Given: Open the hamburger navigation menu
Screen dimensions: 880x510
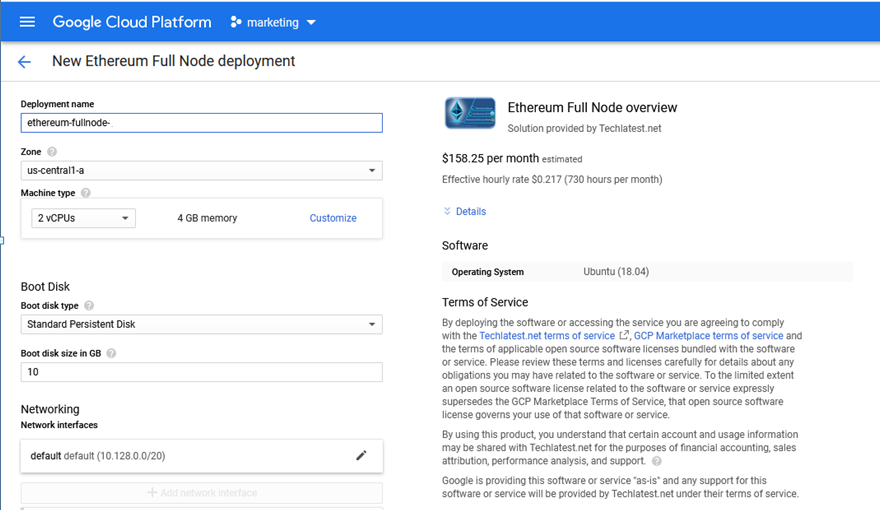Looking at the screenshot, I should 27,22.
